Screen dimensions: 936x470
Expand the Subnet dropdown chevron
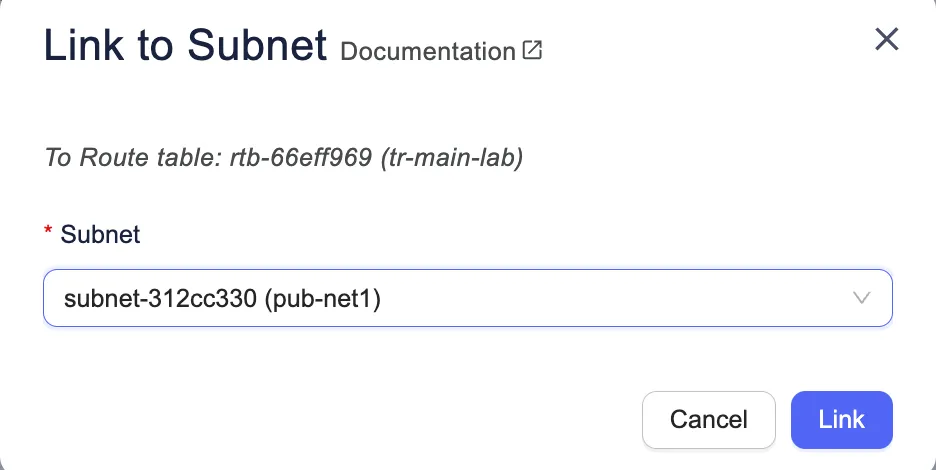[861, 298]
